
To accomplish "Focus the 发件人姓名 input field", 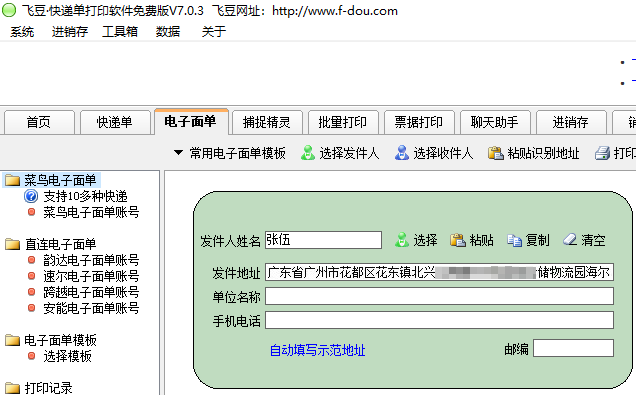I will 323,240.
